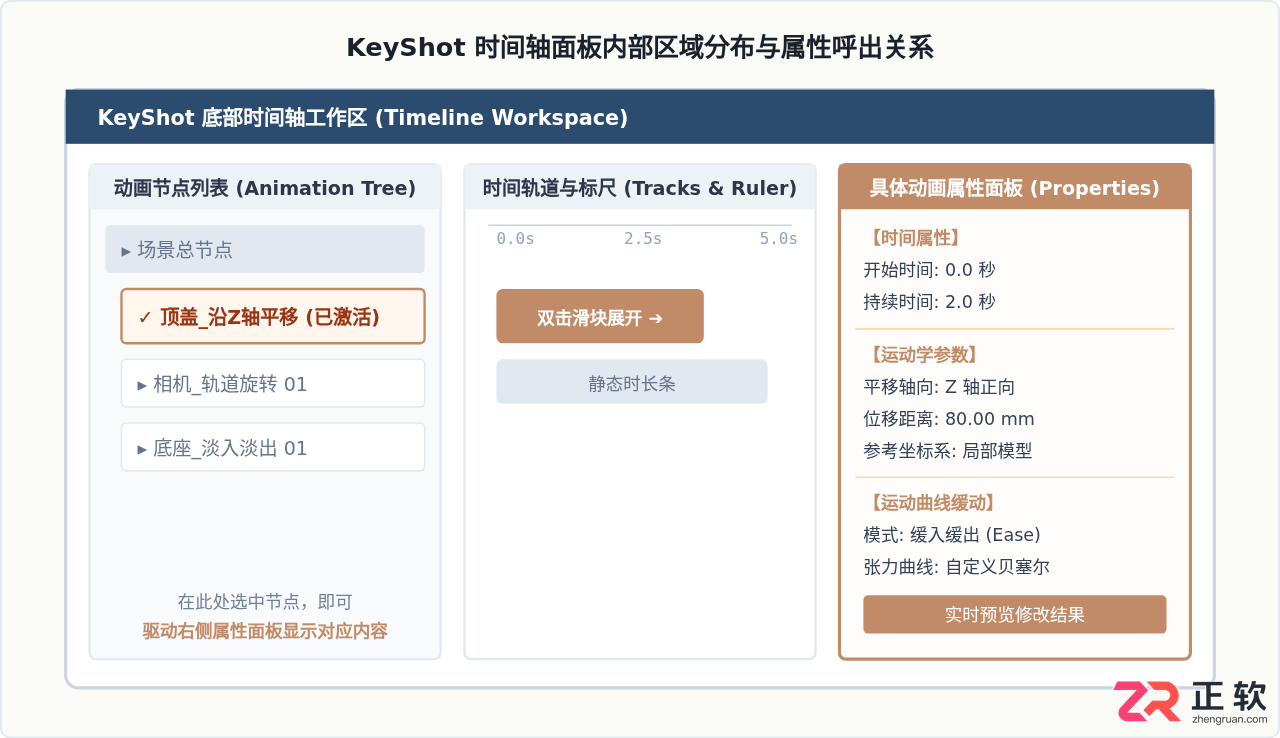Open the 张力曲线: 自定义贝塞尔 setting
The width and height of the screenshot is (1280, 738).
click(956, 567)
